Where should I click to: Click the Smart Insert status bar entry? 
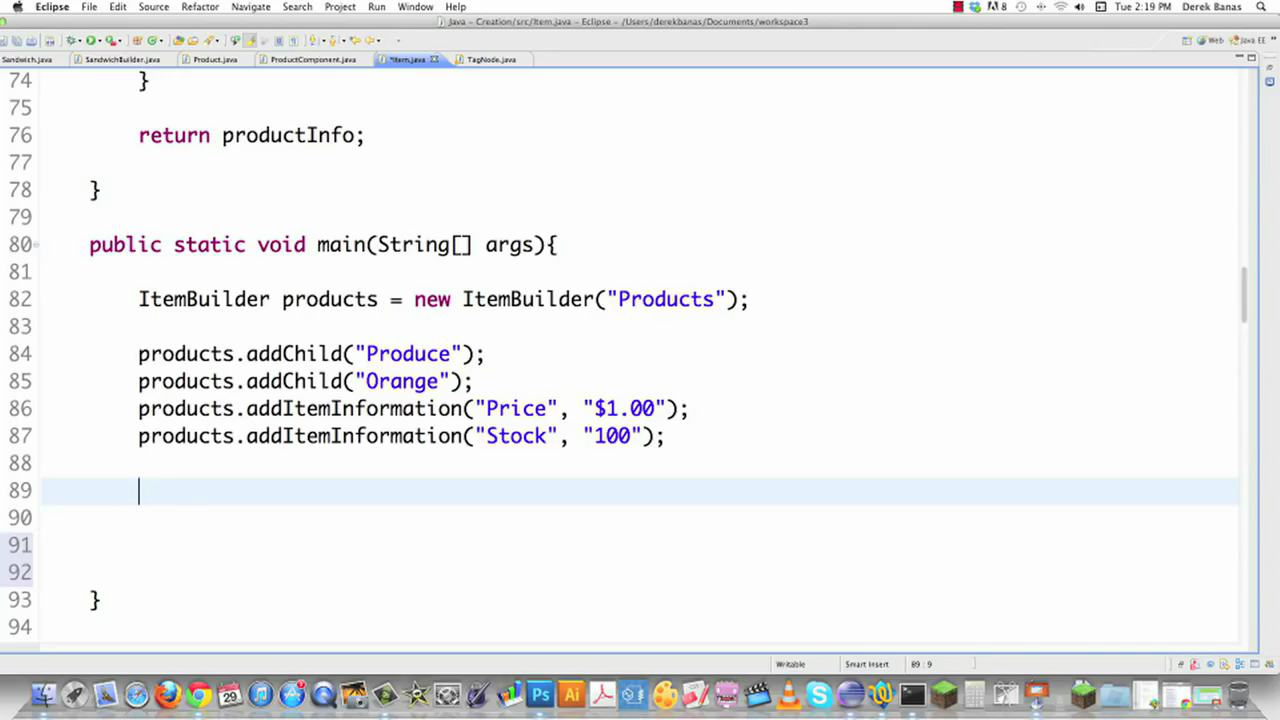(866, 664)
